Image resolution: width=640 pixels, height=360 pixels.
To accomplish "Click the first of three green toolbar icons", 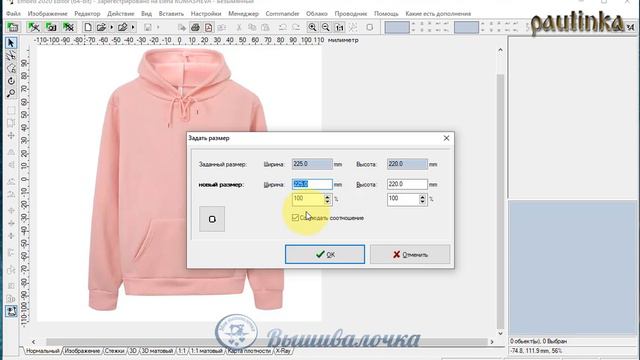I will pyautogui.click(x=34, y=27).
